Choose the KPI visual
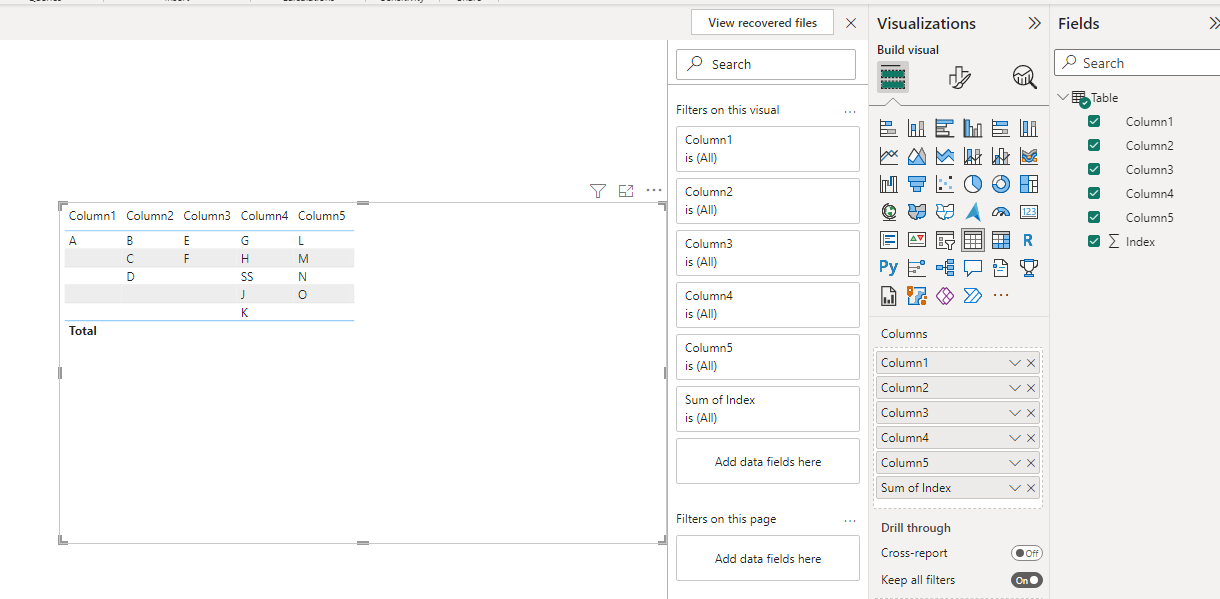Screen dimensions: 1220x599 [917, 240]
